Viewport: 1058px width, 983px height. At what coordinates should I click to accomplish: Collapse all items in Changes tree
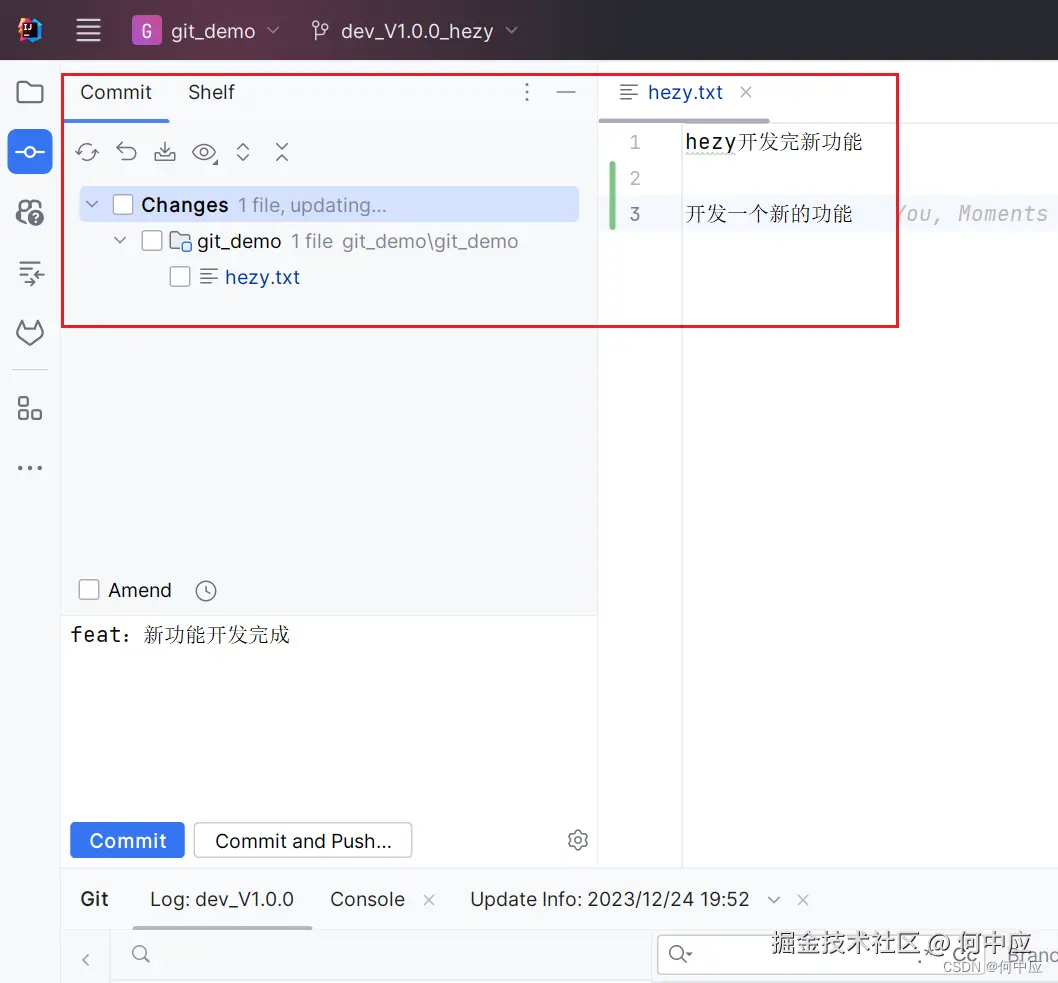(282, 152)
